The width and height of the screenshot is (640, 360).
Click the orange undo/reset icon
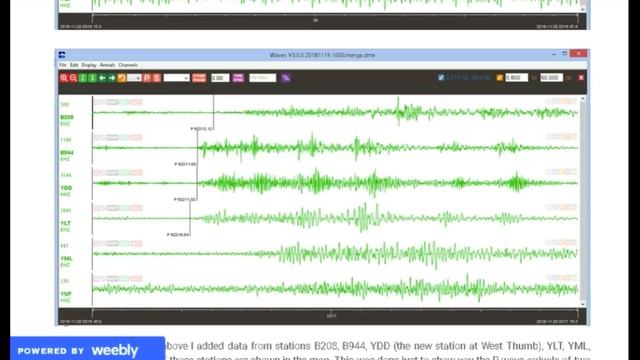click(x=121, y=78)
